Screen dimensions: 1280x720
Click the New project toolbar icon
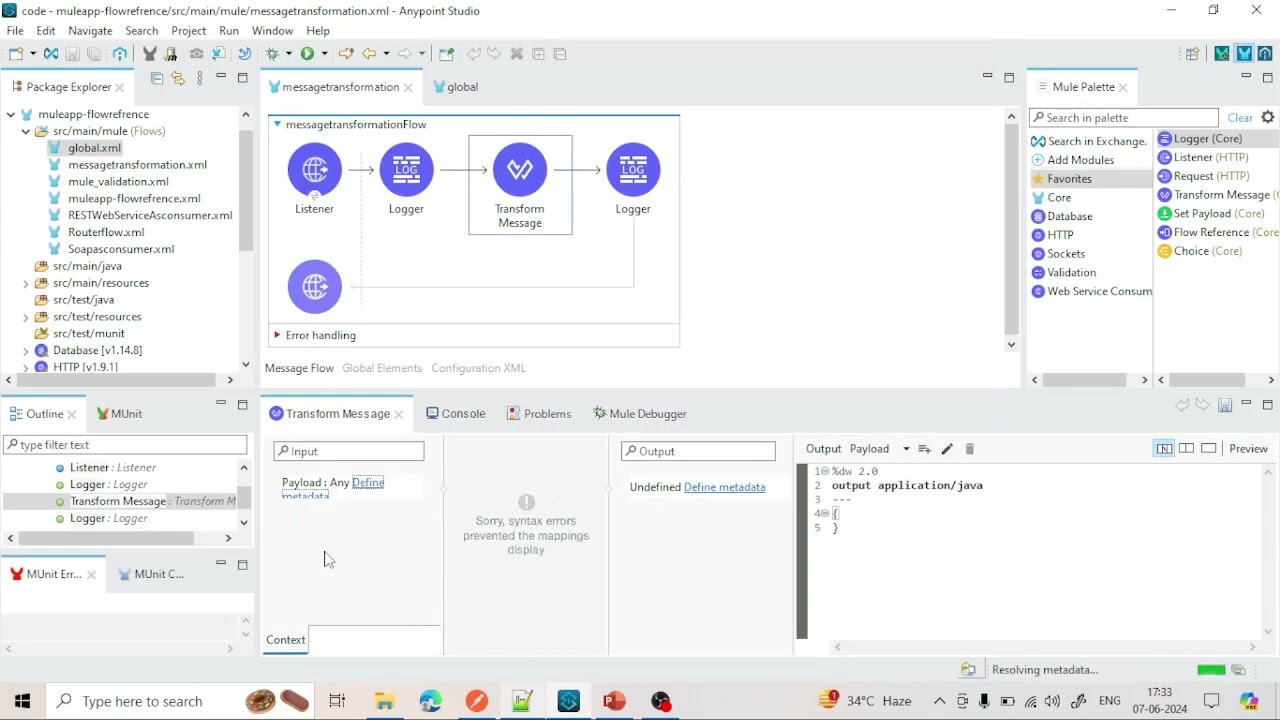16,53
